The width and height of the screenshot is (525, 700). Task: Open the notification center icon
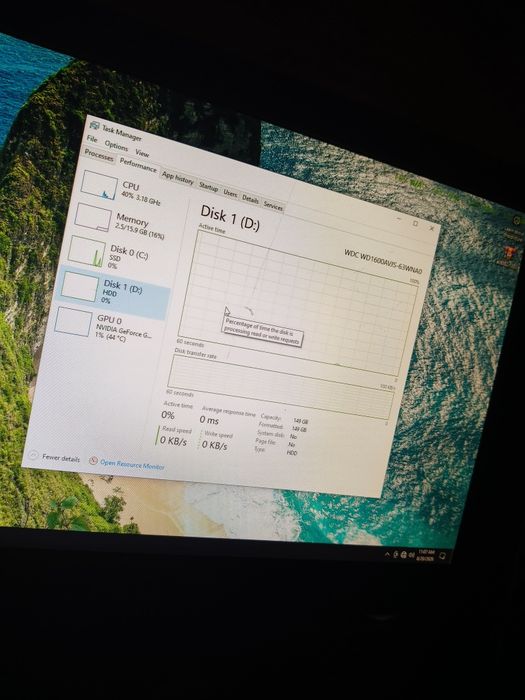(x=442, y=556)
